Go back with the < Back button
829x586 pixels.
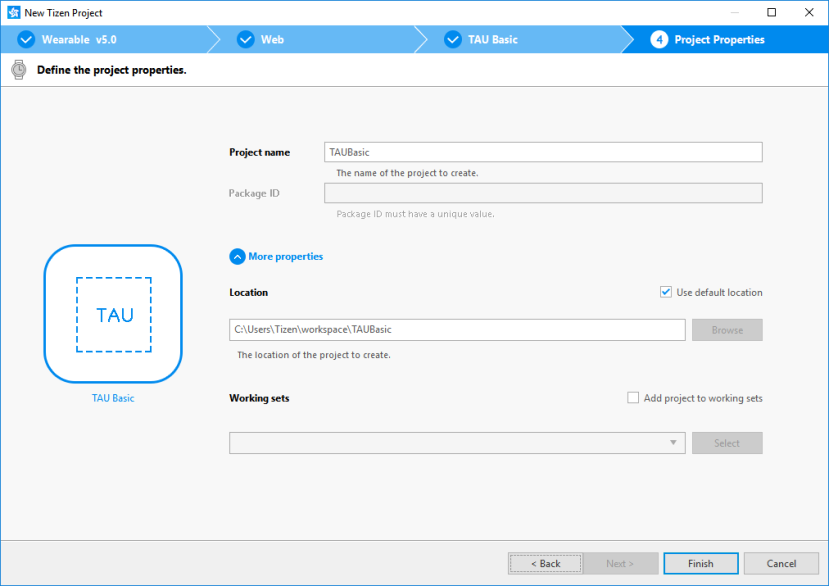pos(545,563)
